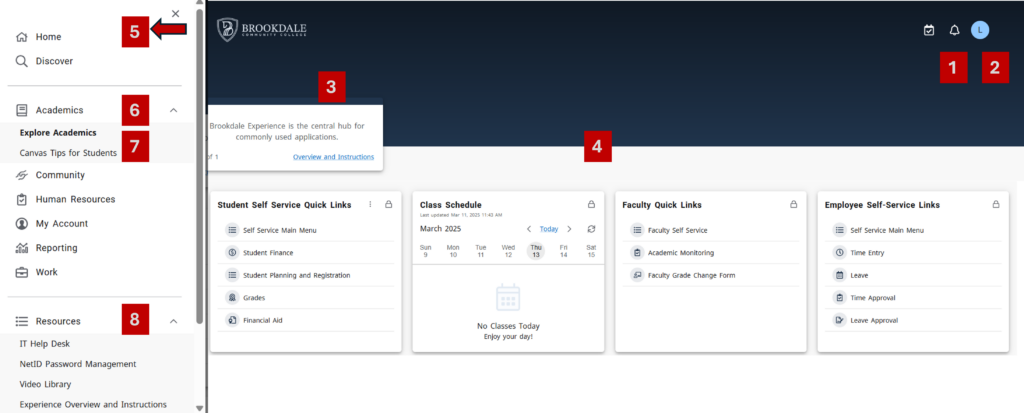The image size is (1024, 413).
Task: Open IT Help Desk resource
Action: pos(44,344)
